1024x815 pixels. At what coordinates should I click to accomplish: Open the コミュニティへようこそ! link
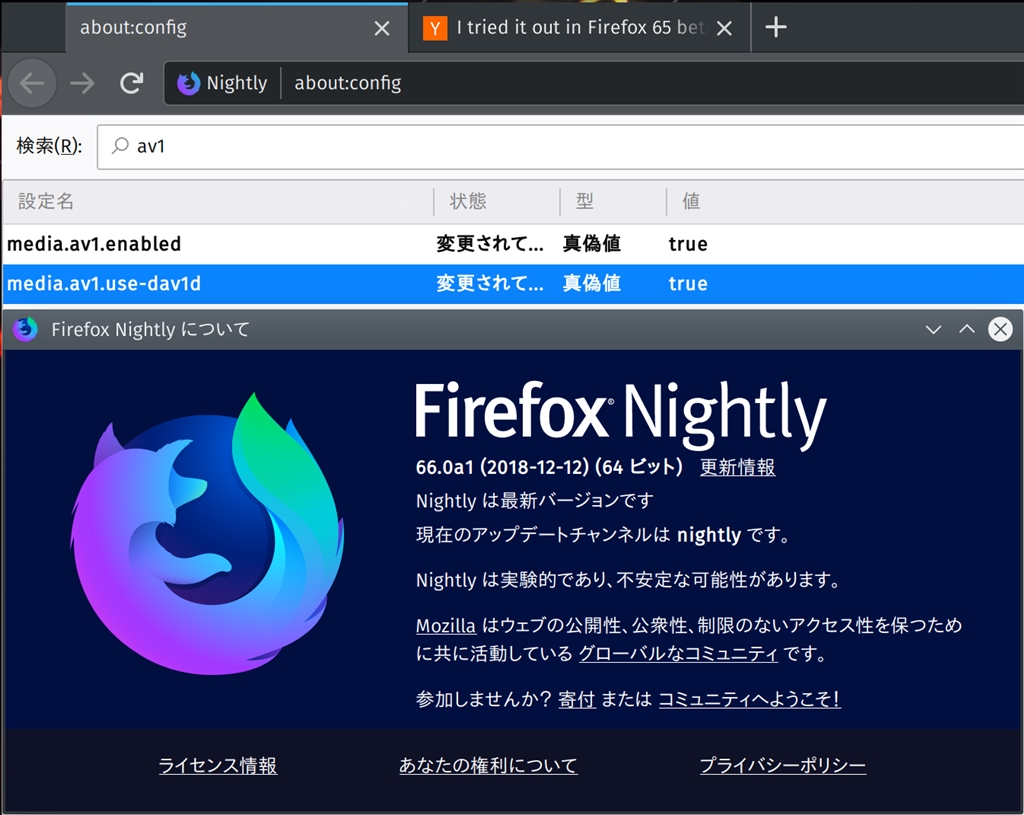[749, 699]
